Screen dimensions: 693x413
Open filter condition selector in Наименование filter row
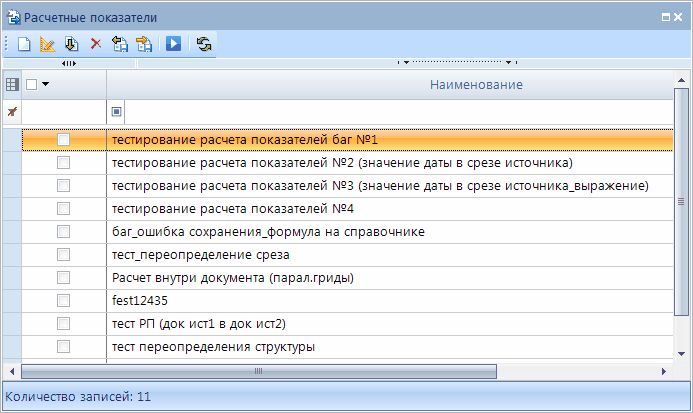coord(117,111)
